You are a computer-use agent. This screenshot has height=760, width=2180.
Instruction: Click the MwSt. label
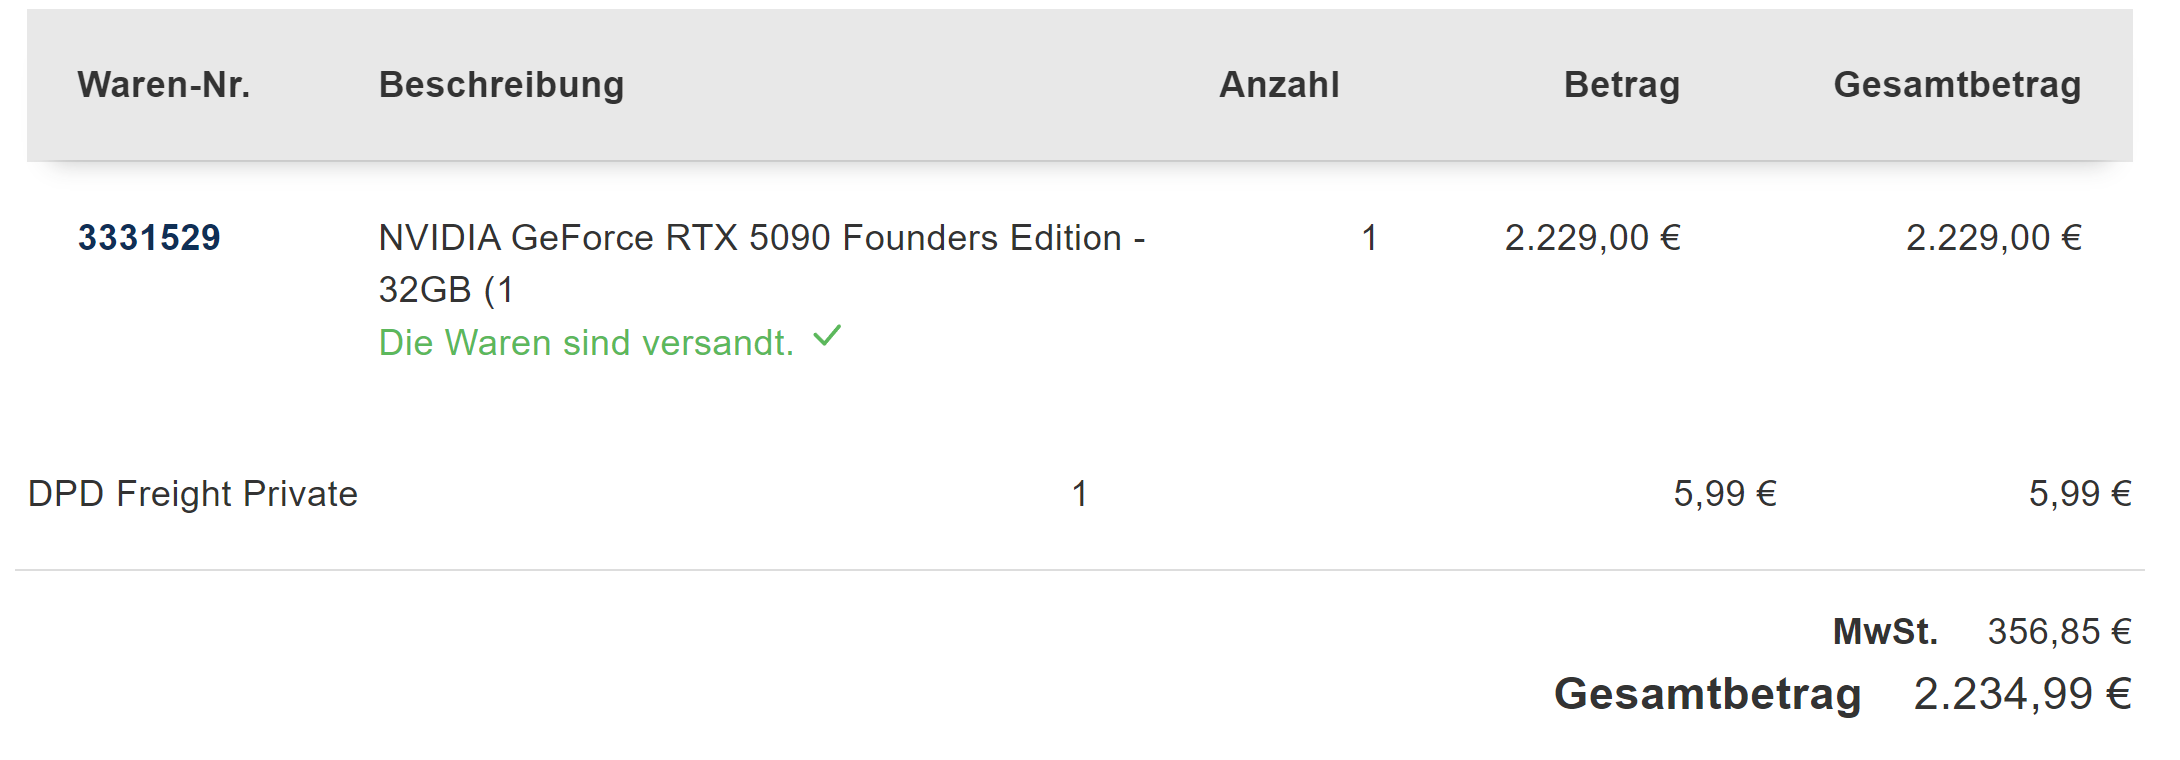(1885, 632)
